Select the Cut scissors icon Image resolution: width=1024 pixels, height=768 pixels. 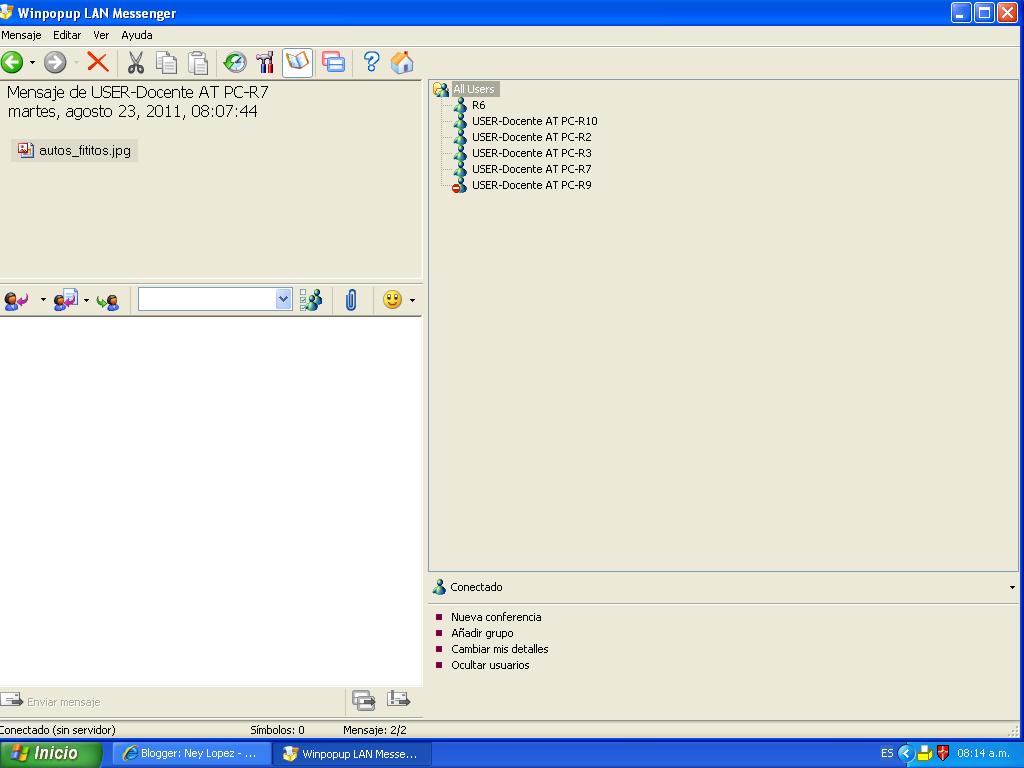click(135, 62)
